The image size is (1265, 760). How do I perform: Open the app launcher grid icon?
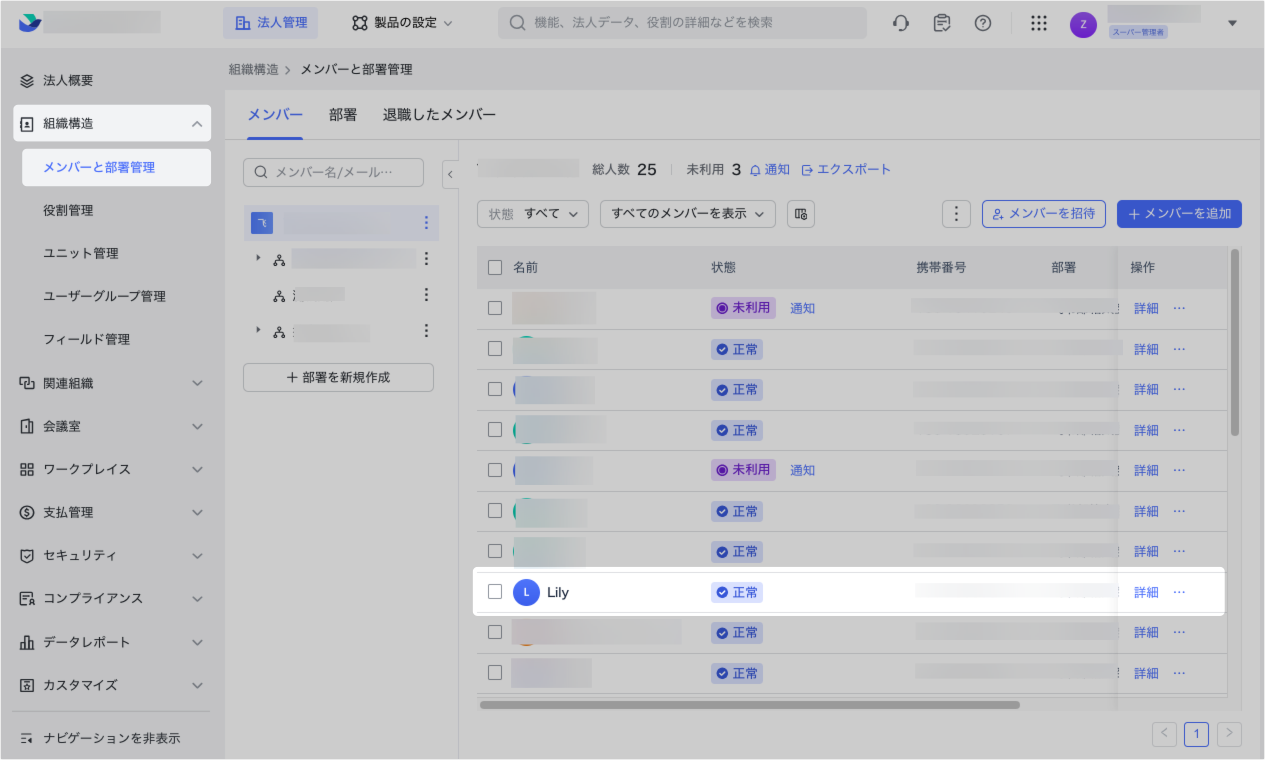pyautogui.click(x=1038, y=23)
